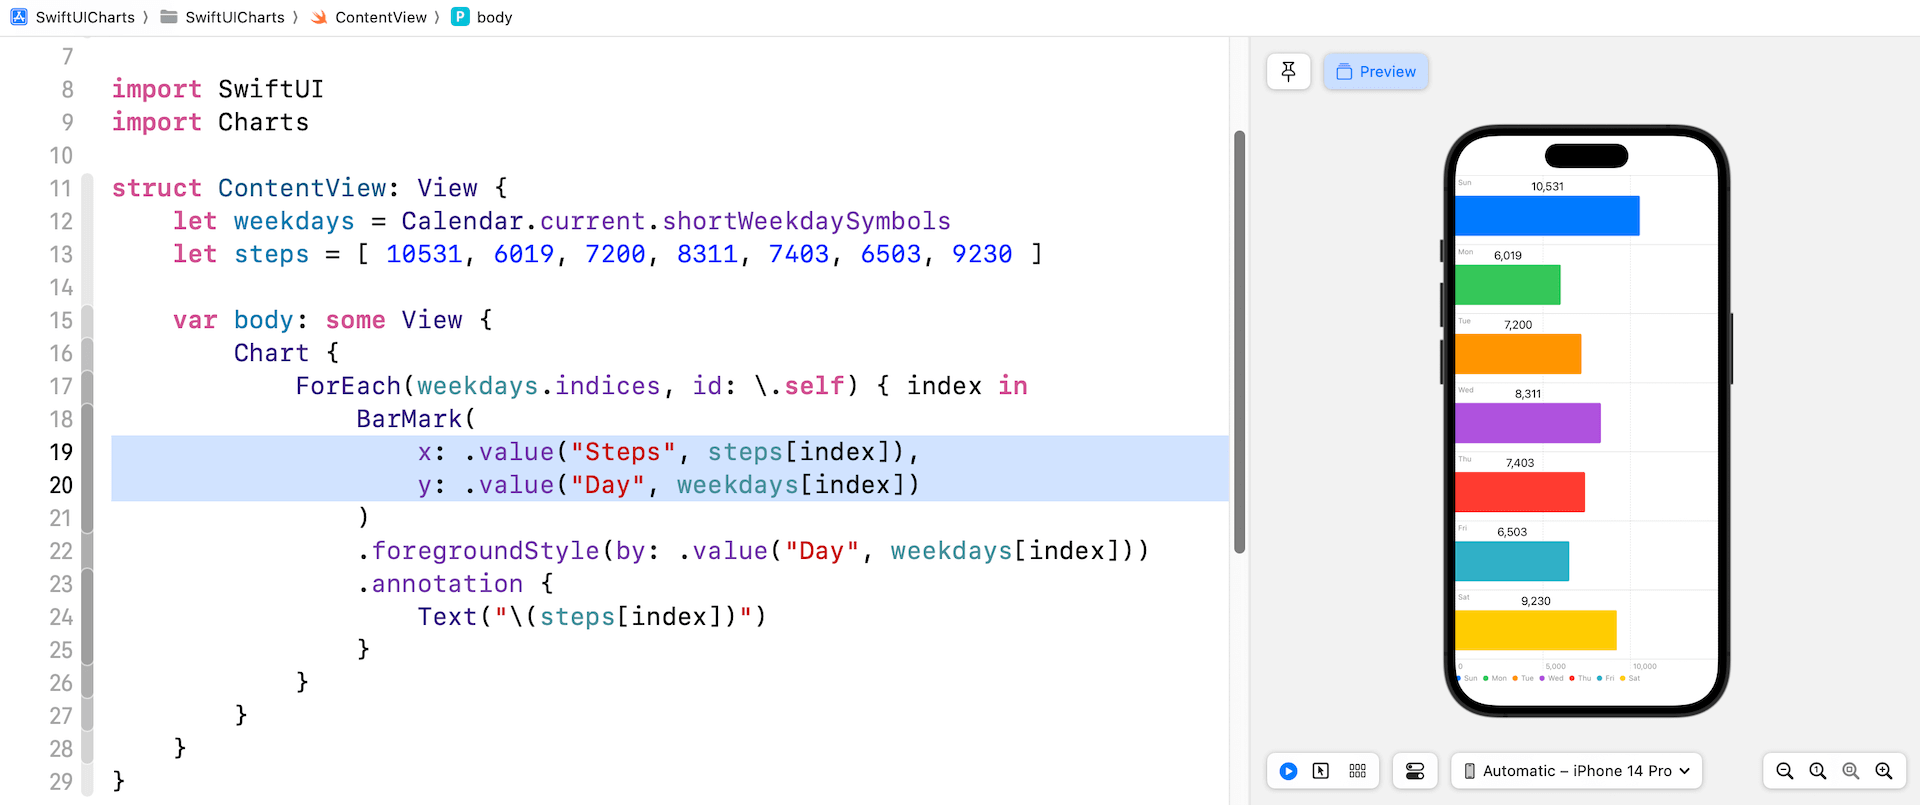Click line number 11 in gutter

[61, 188]
